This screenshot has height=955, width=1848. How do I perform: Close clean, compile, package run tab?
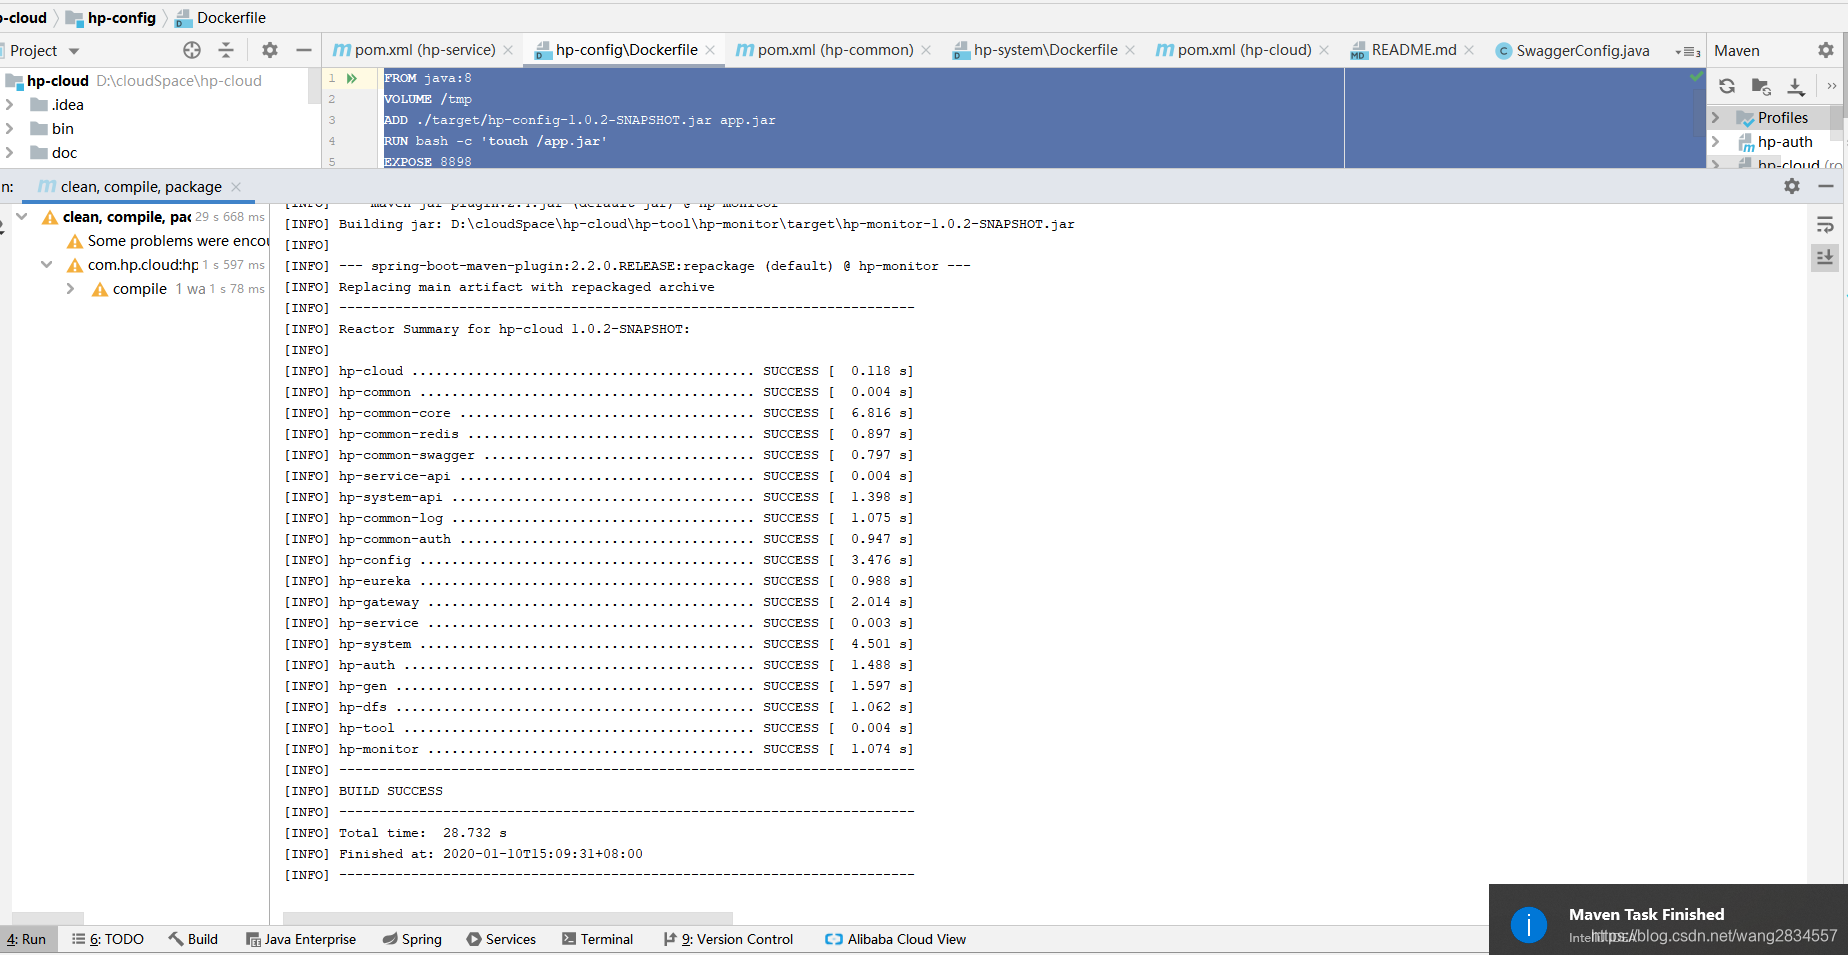(x=236, y=187)
